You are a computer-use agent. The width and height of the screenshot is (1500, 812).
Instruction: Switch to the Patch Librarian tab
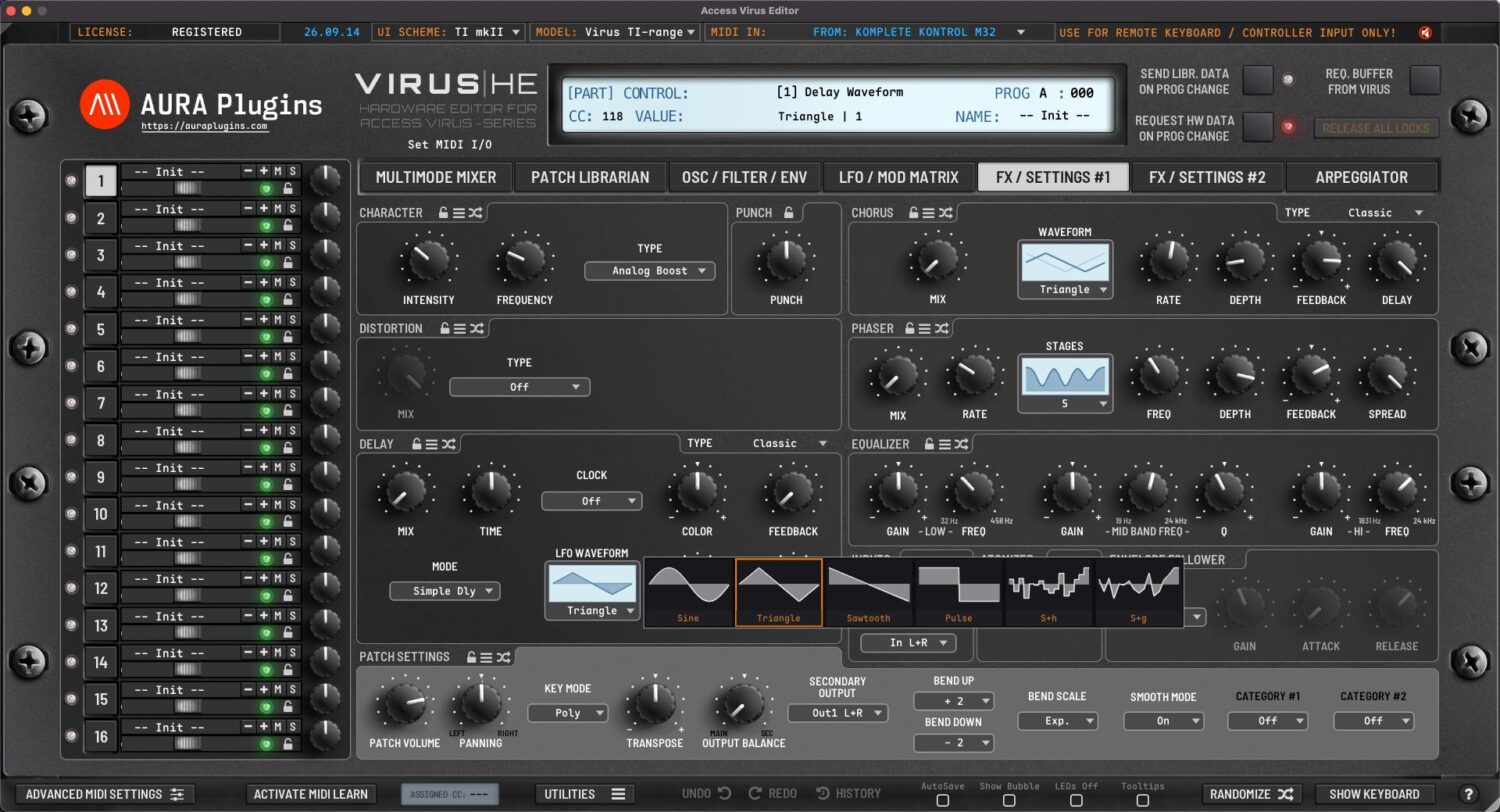[590, 177]
